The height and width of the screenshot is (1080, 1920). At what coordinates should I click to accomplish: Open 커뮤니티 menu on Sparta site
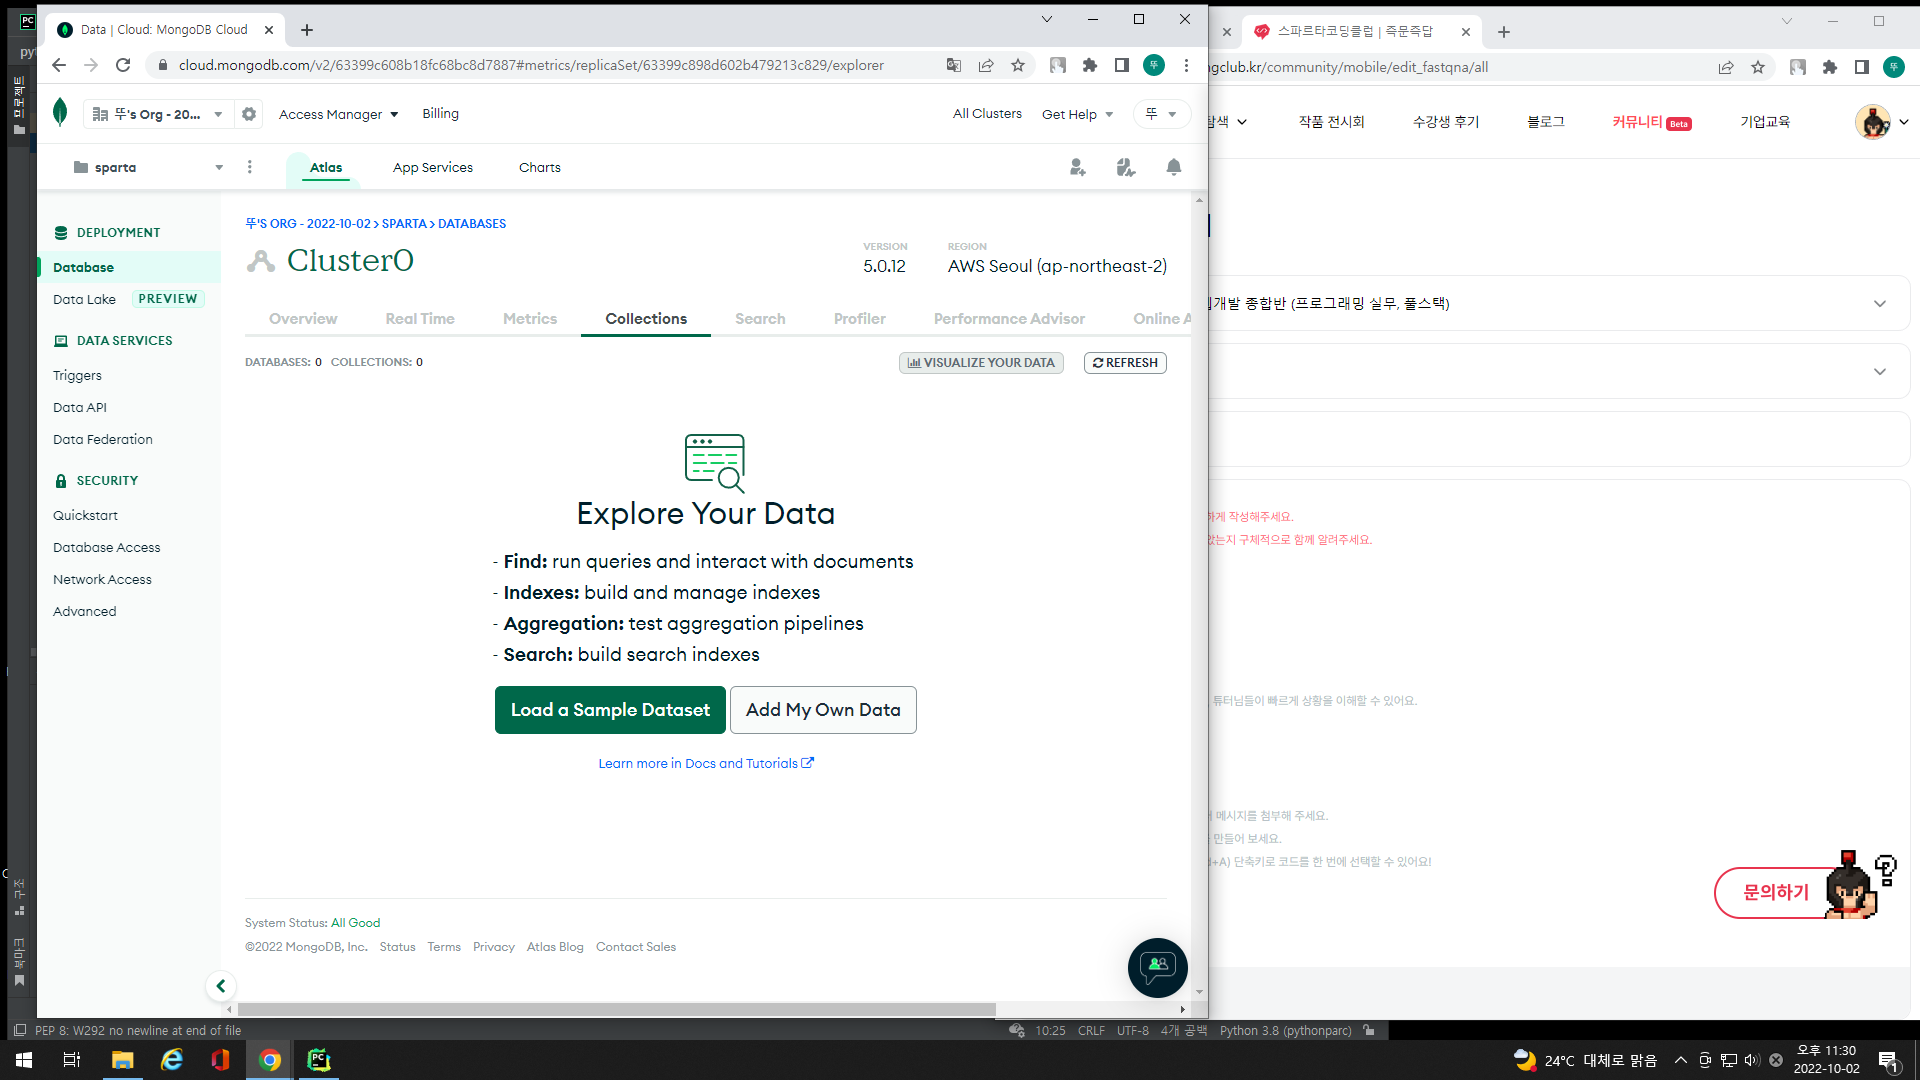coord(1651,122)
